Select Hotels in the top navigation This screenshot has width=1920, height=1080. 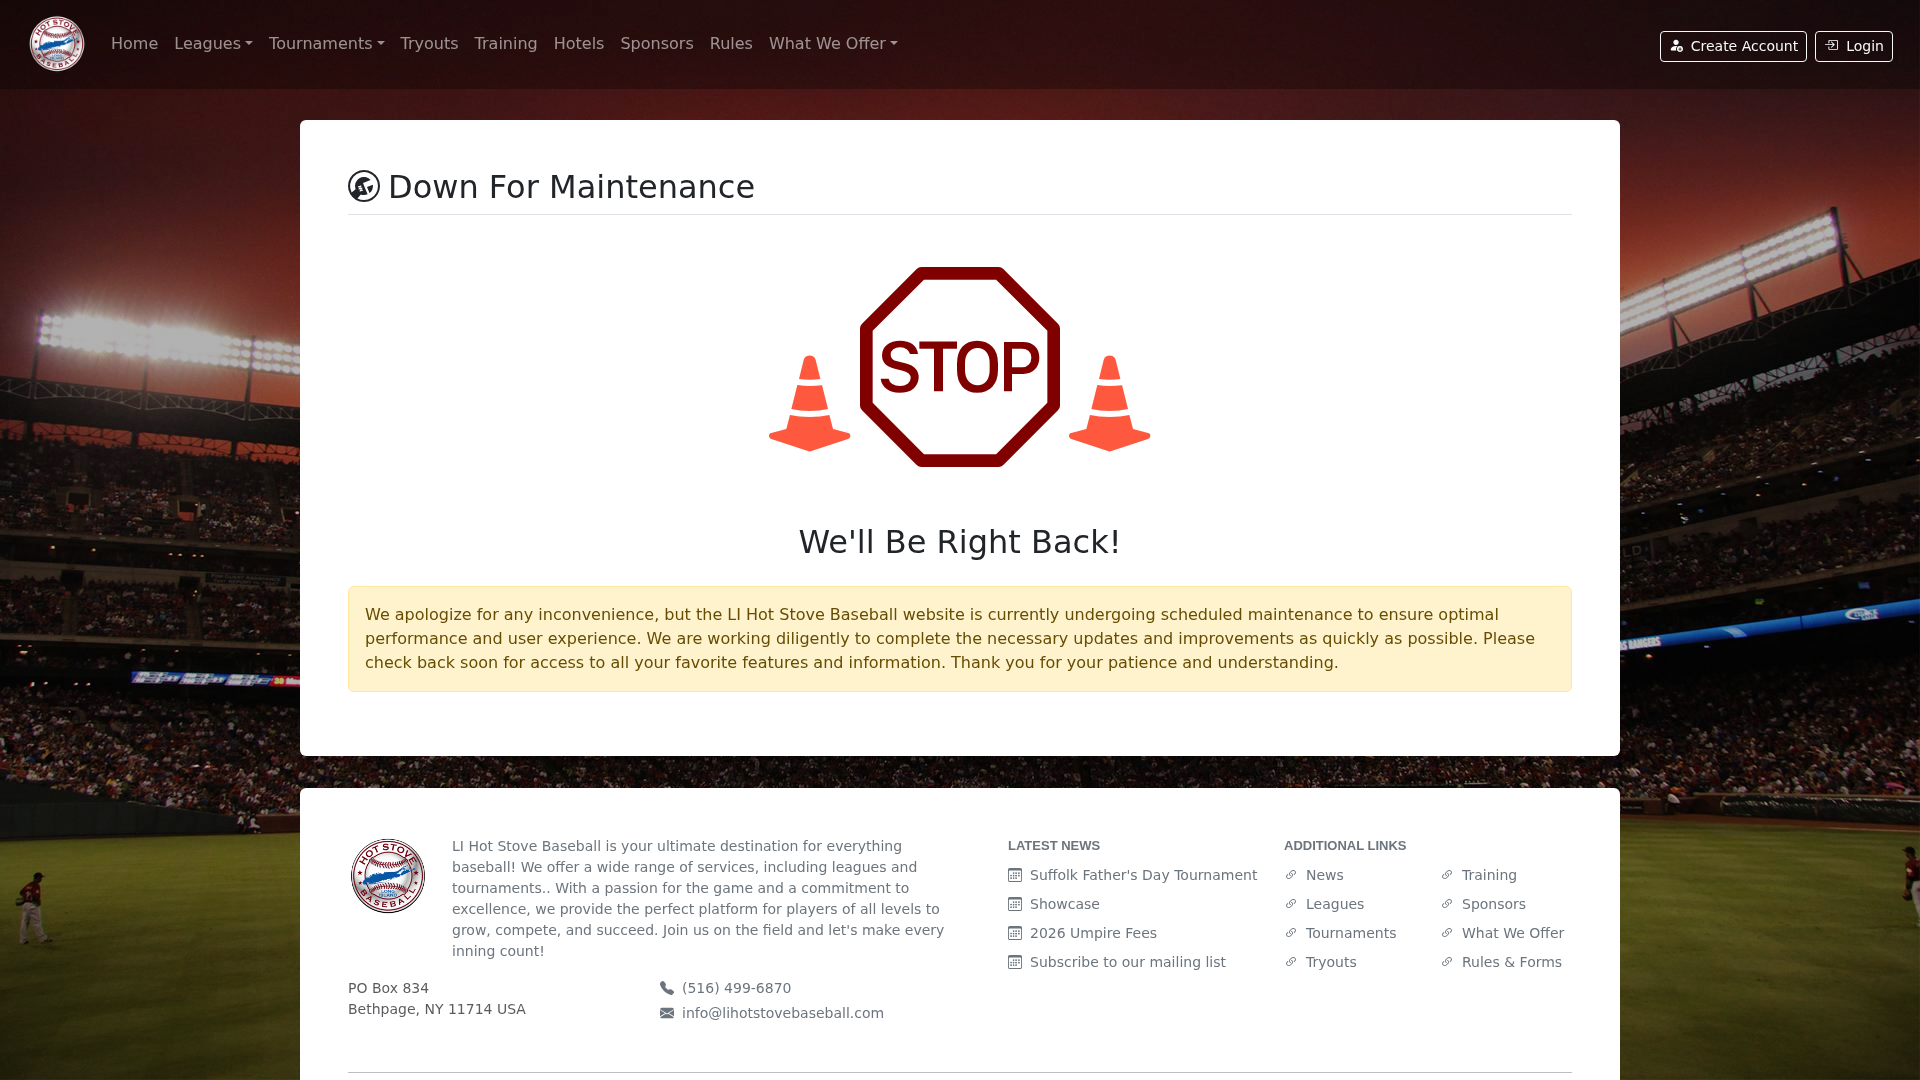pyautogui.click(x=579, y=44)
